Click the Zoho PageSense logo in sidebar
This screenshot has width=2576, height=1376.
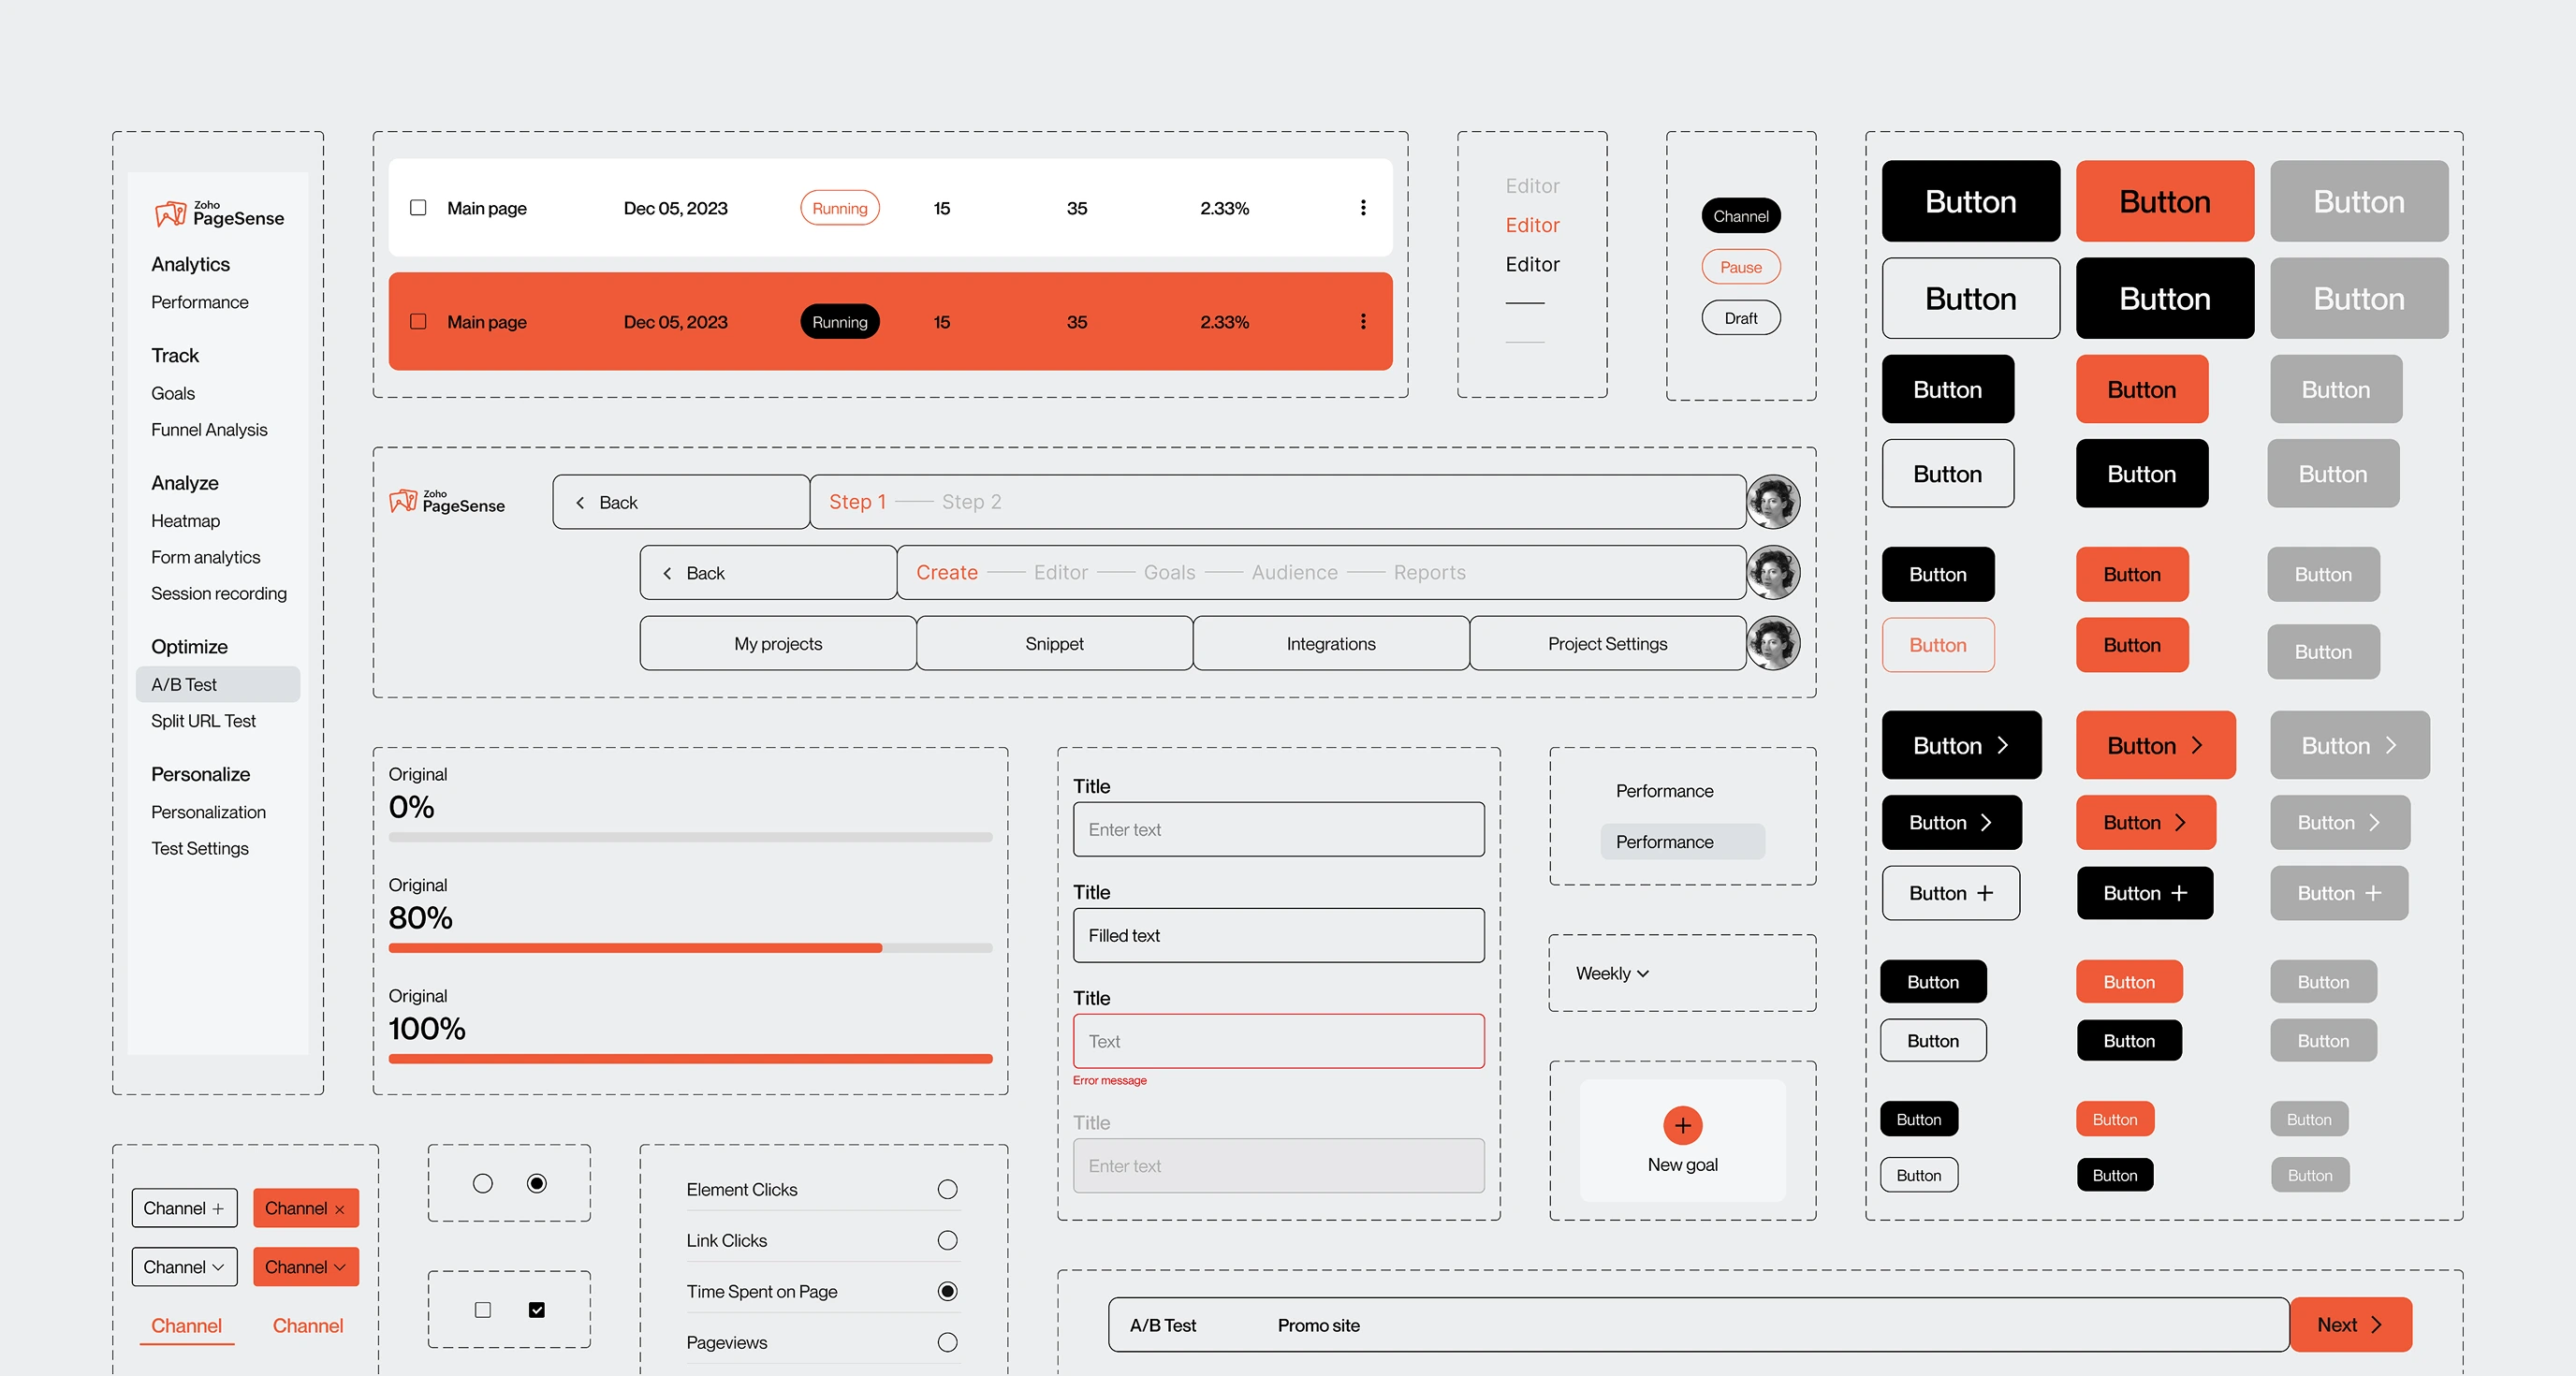pyautogui.click(x=219, y=213)
